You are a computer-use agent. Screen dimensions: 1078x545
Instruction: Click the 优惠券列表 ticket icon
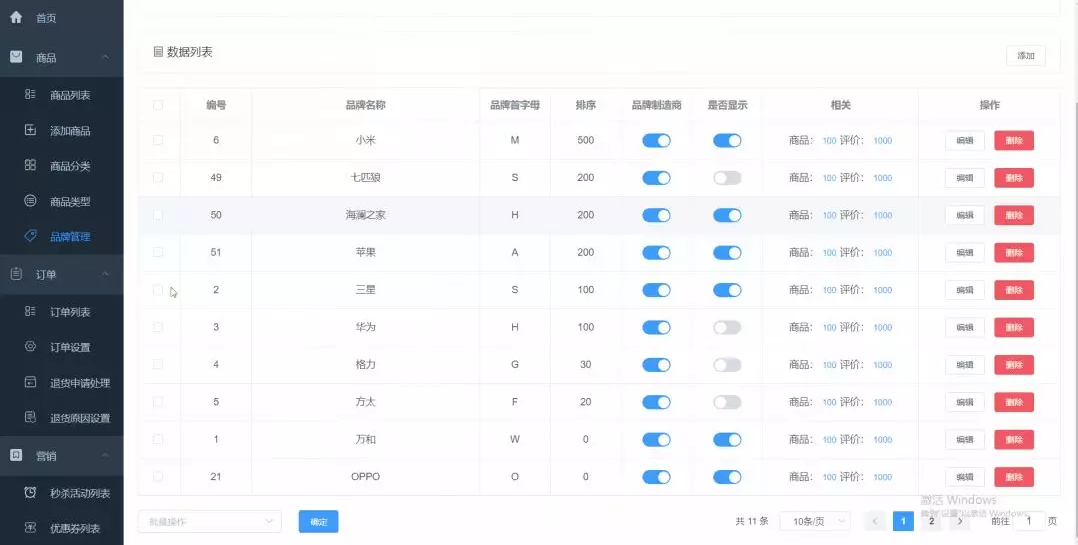(x=30, y=528)
